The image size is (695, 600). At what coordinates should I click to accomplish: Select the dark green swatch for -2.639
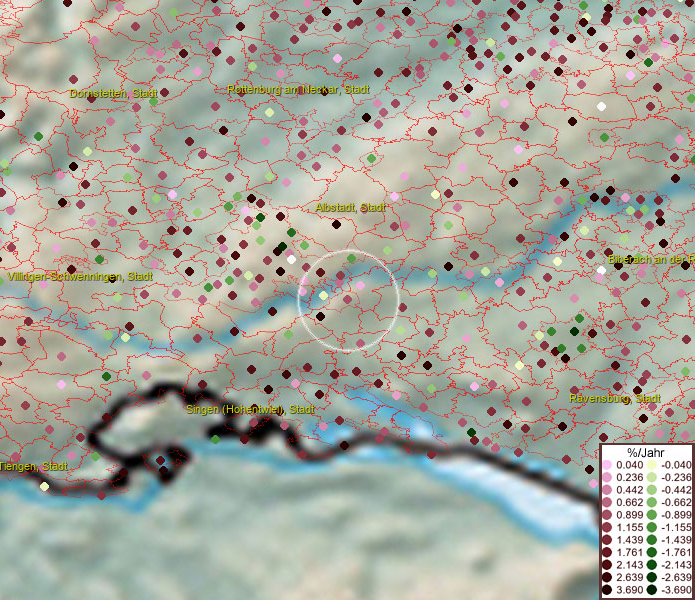pyautogui.click(x=652, y=577)
